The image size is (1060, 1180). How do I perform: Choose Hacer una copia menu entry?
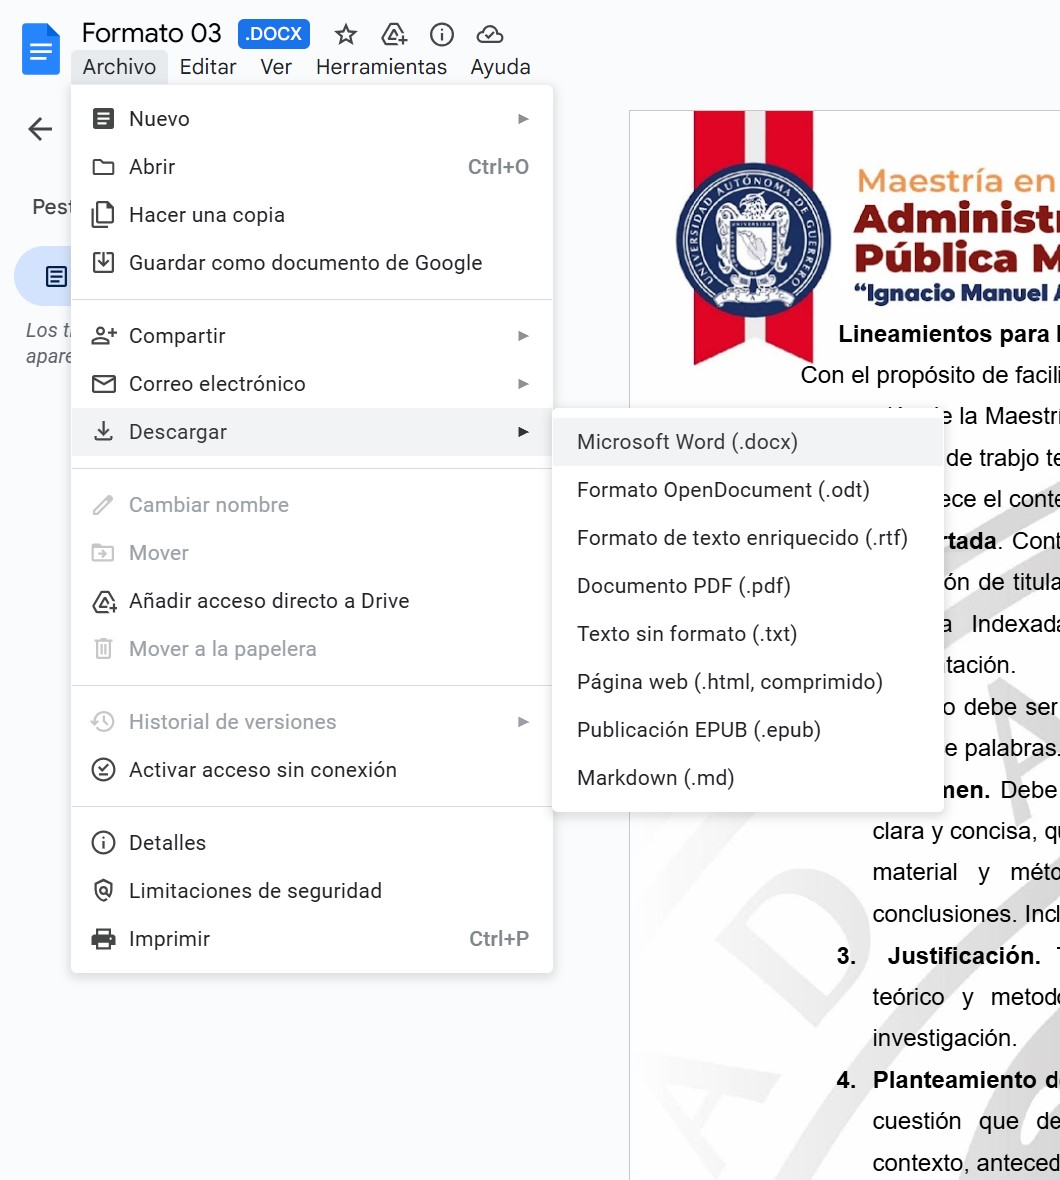[x=312, y=215]
